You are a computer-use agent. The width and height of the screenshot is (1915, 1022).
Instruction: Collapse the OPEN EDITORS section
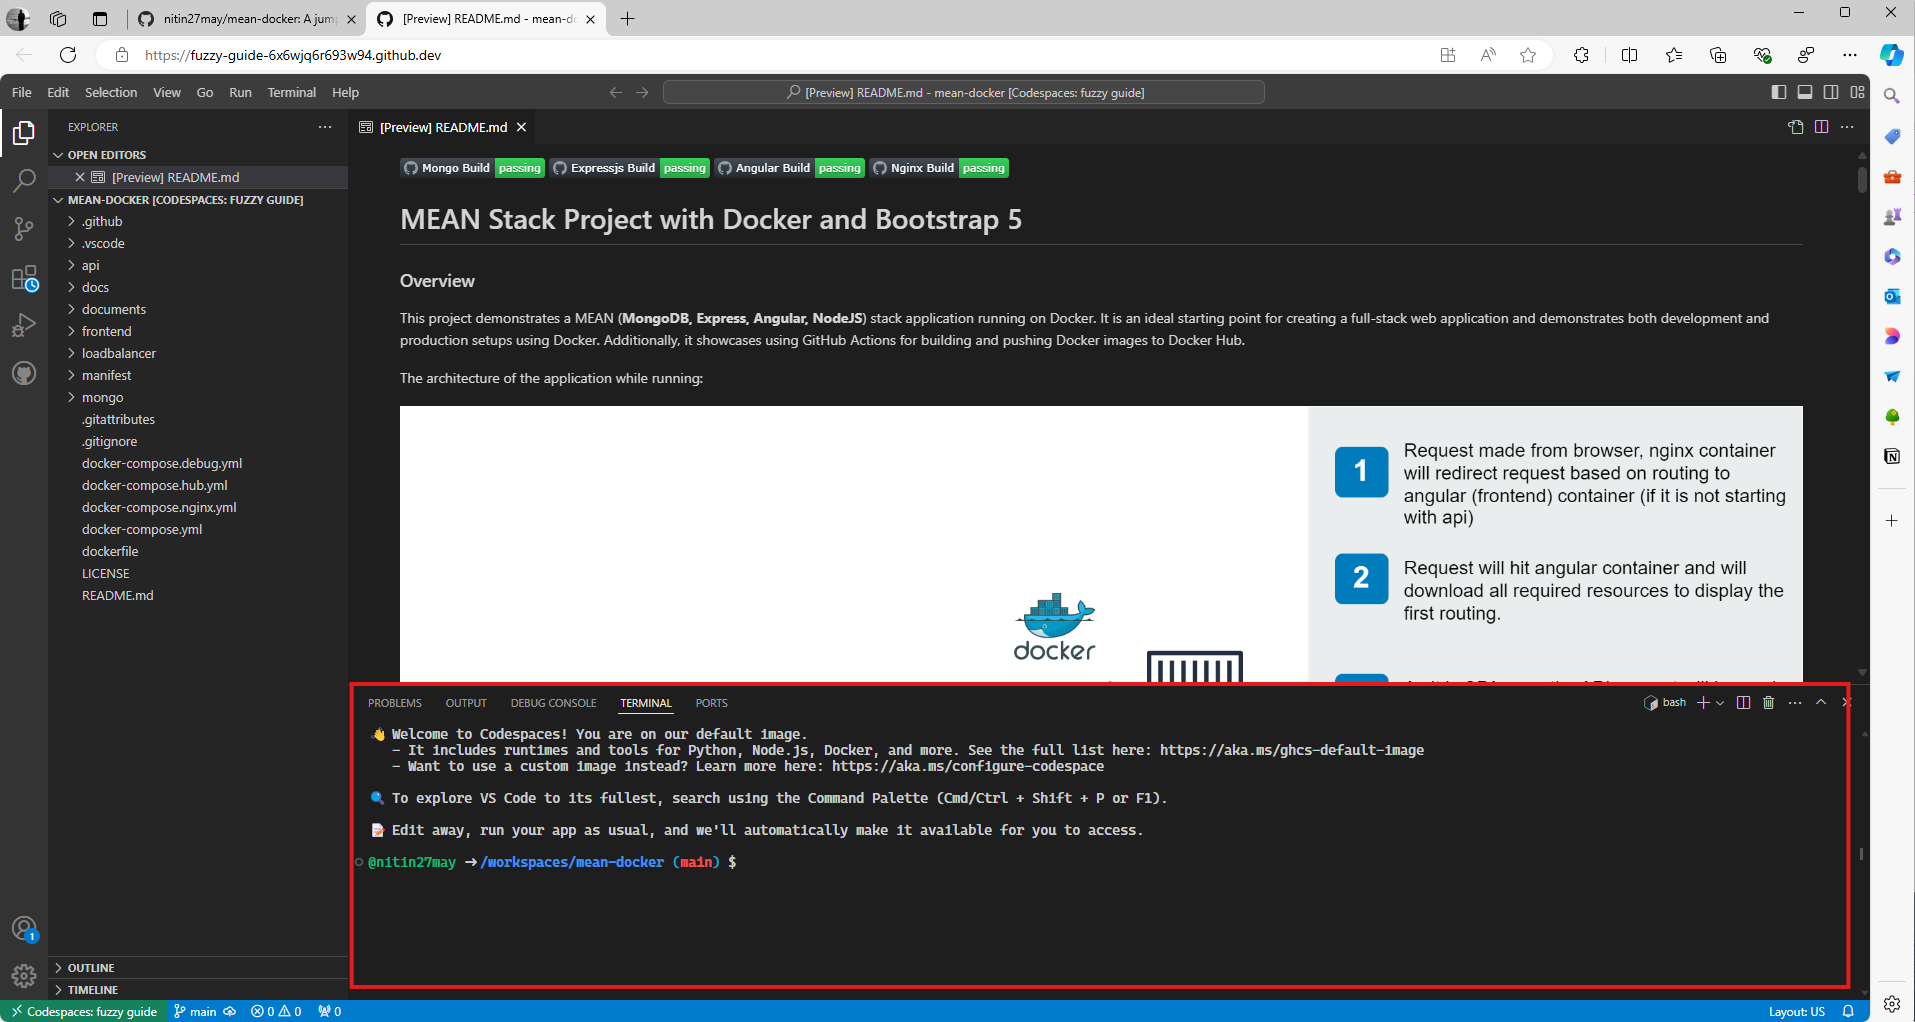198,155
